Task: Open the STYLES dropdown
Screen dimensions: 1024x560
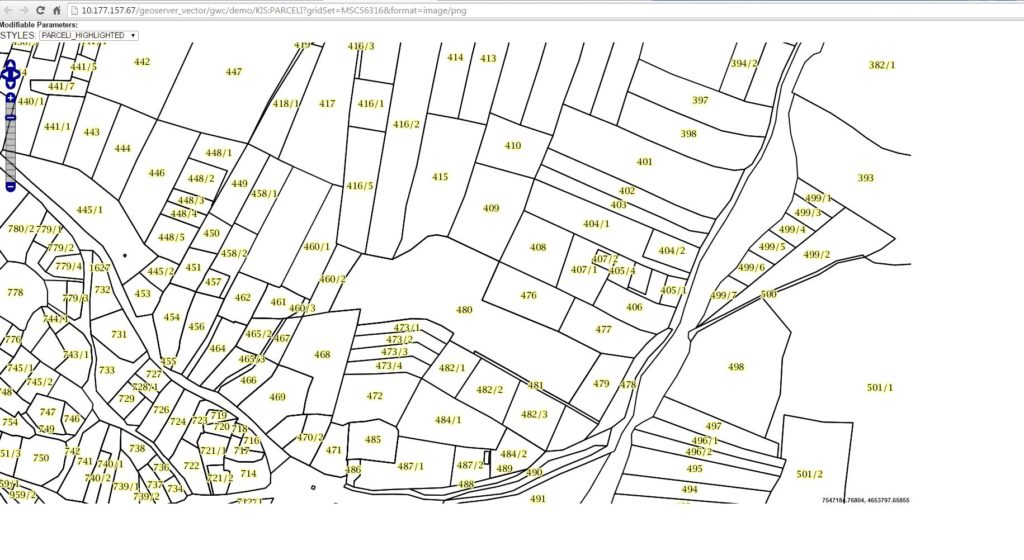Action: tap(88, 35)
